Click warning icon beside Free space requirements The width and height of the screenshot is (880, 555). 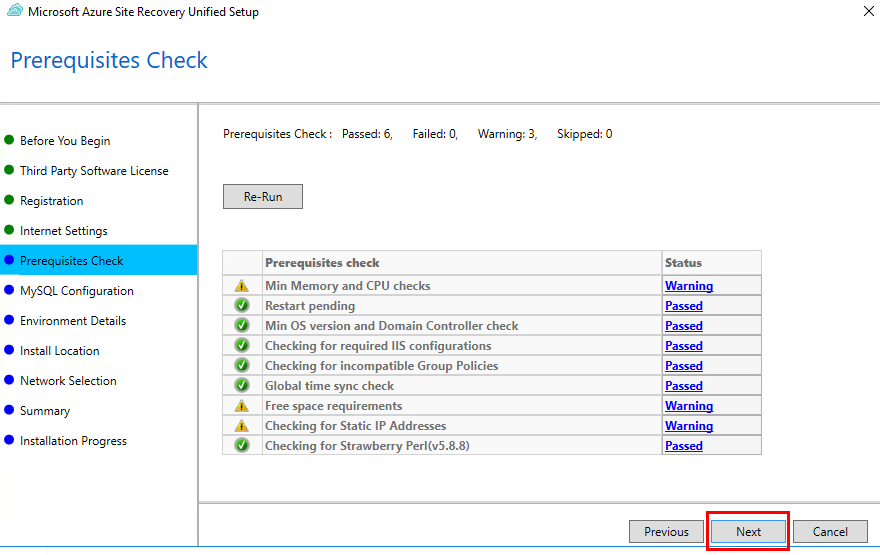(x=242, y=406)
